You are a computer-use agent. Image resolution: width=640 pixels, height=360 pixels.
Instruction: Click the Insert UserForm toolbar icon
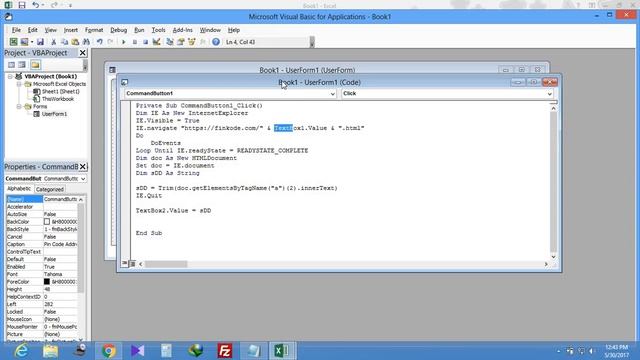[x=24, y=42]
